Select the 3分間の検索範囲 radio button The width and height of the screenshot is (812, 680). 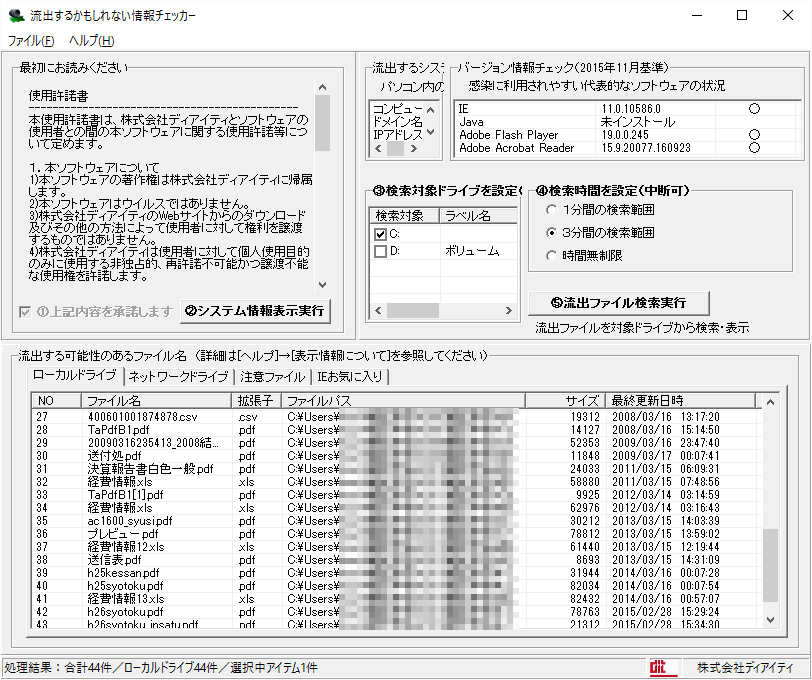coord(552,232)
